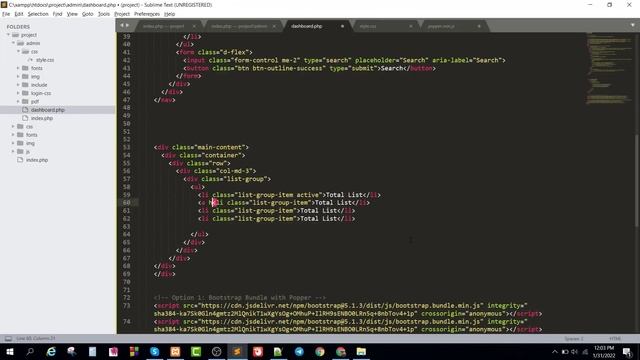Expand the login-css folder

point(18,93)
